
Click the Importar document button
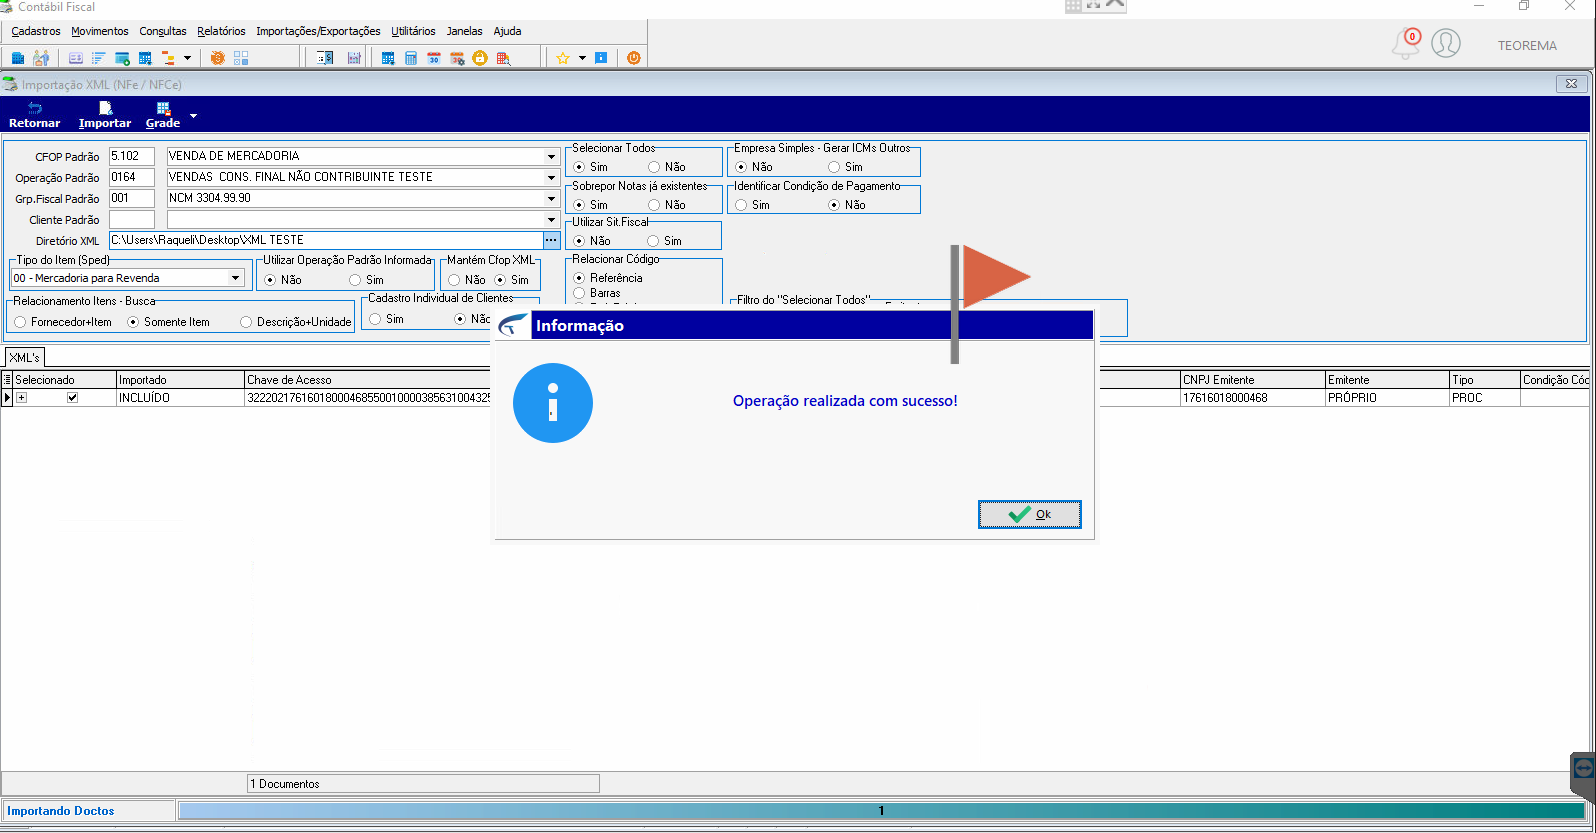point(105,115)
